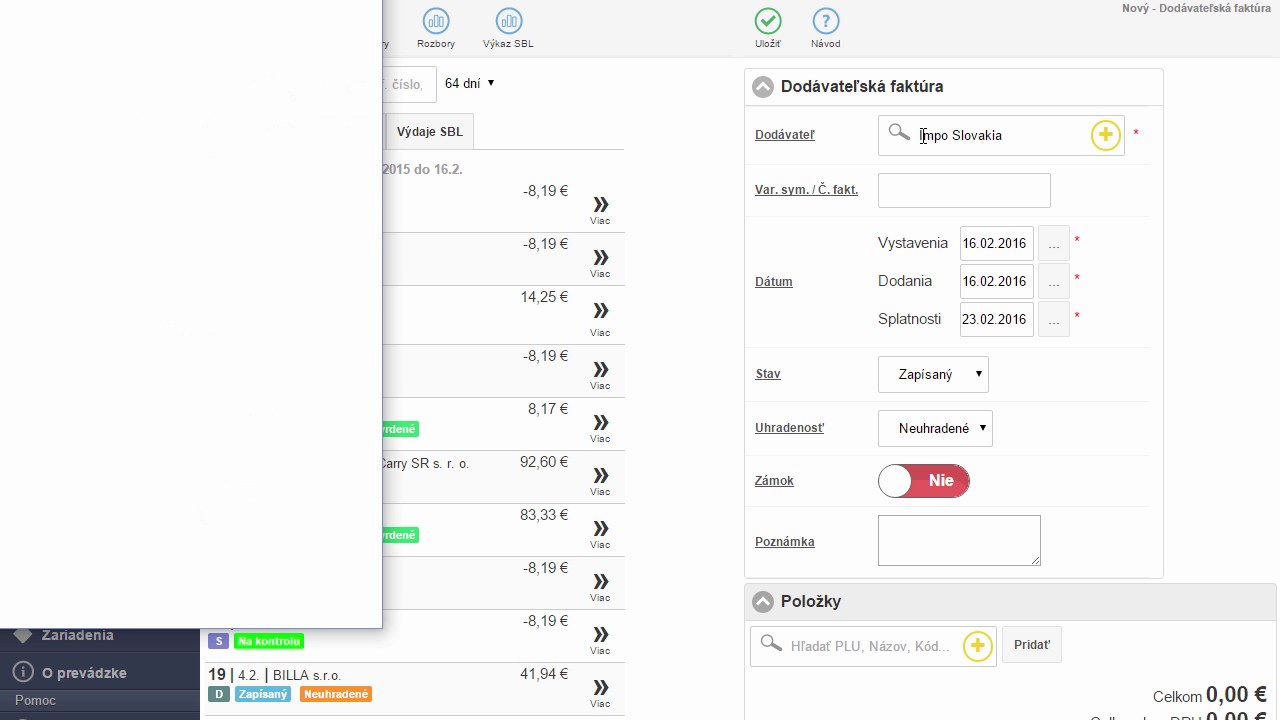Viewport: 1280px width, 720px height.
Task: Click the Vystavenia date field 16.02.2016
Action: point(996,243)
